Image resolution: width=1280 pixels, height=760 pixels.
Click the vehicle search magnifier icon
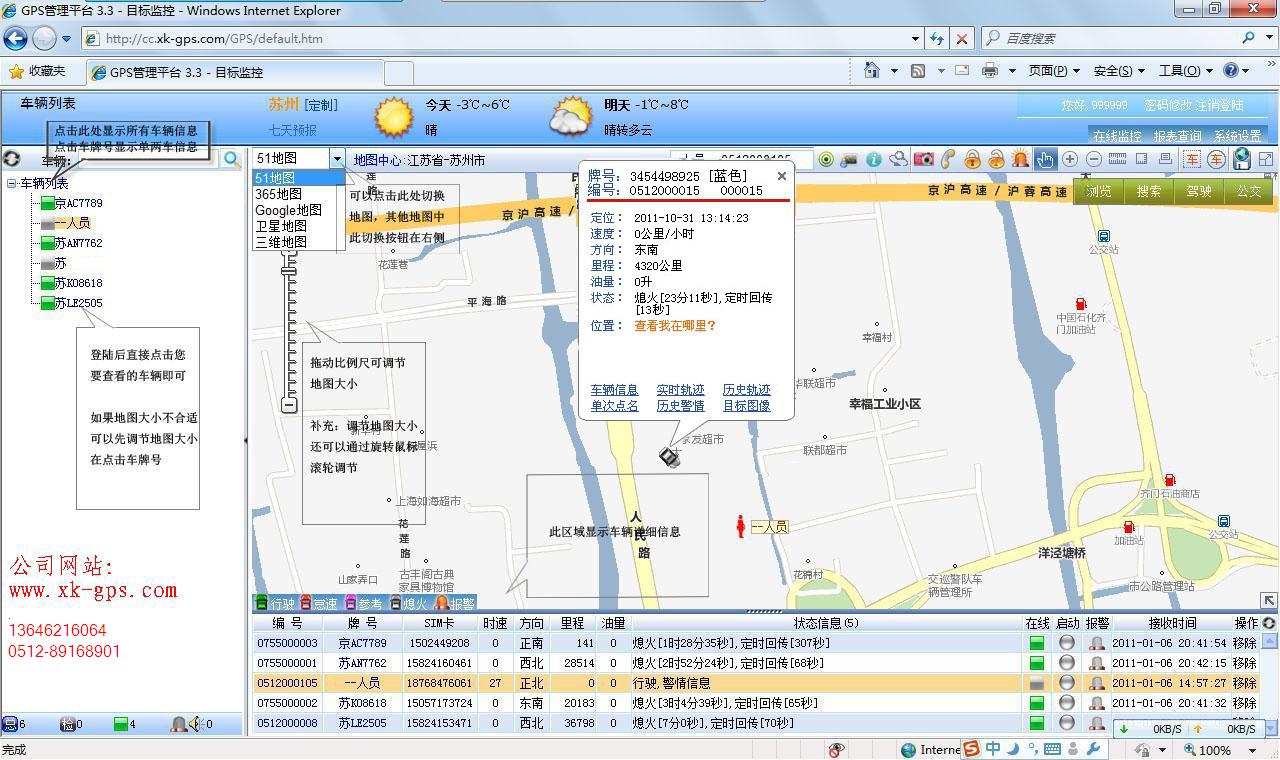(x=231, y=159)
